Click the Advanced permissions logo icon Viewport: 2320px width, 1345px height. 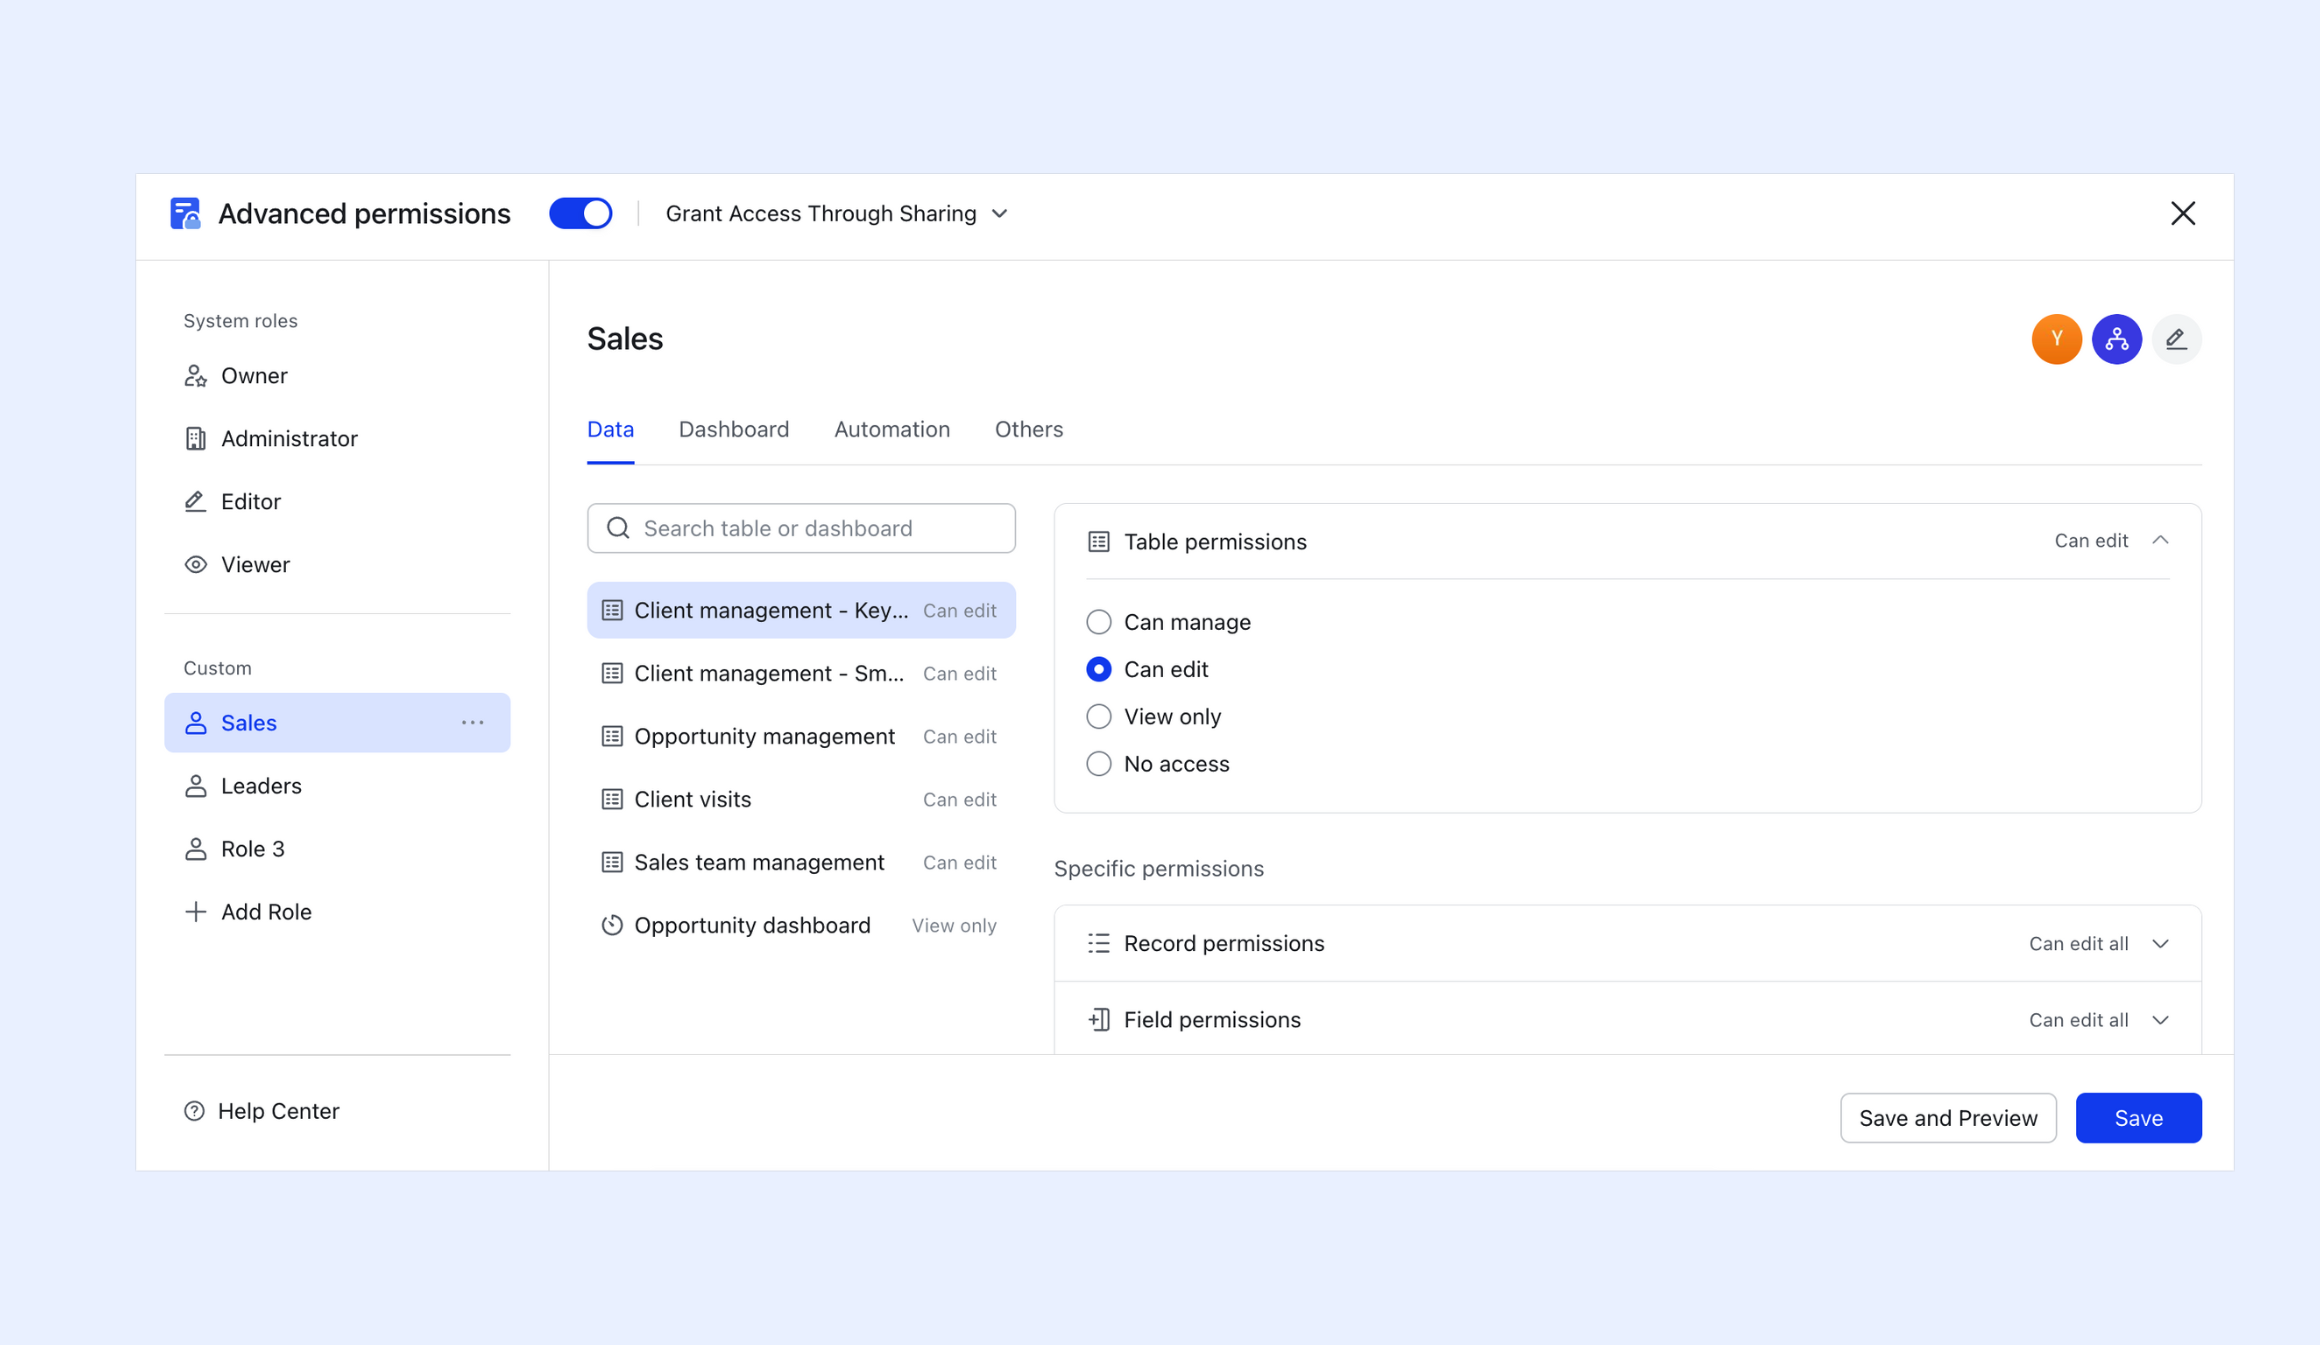[x=185, y=213]
